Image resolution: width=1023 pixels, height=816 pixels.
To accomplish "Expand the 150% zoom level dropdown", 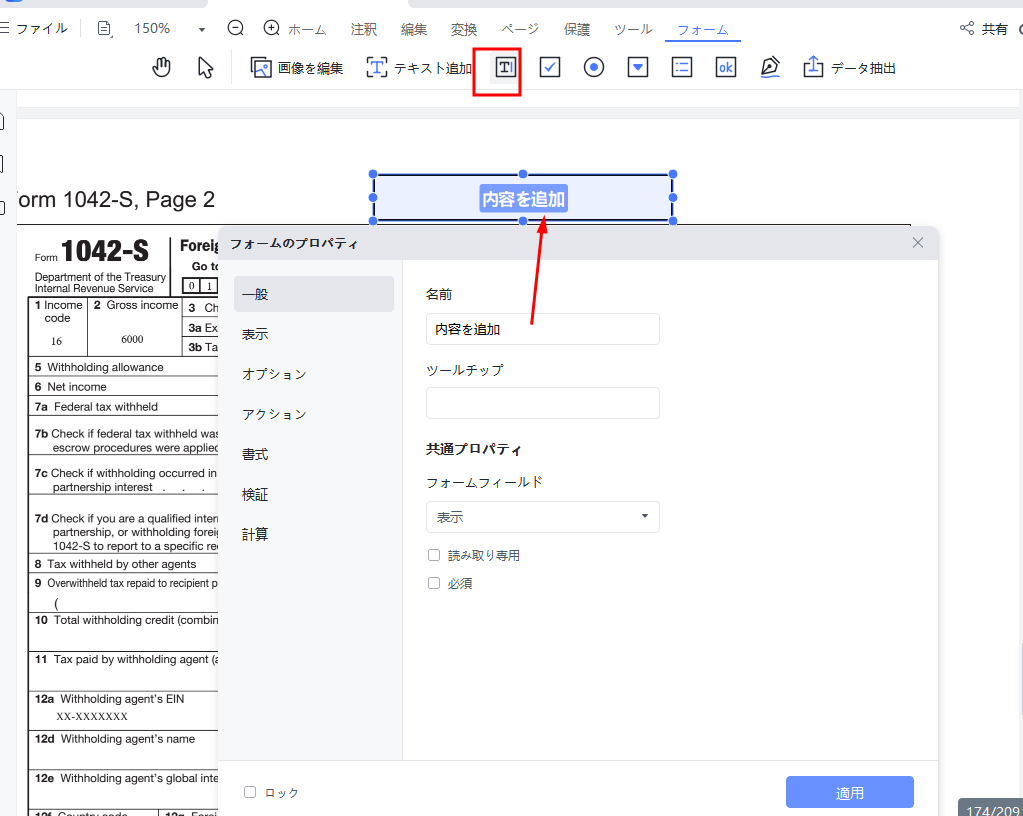I will 202,29.
